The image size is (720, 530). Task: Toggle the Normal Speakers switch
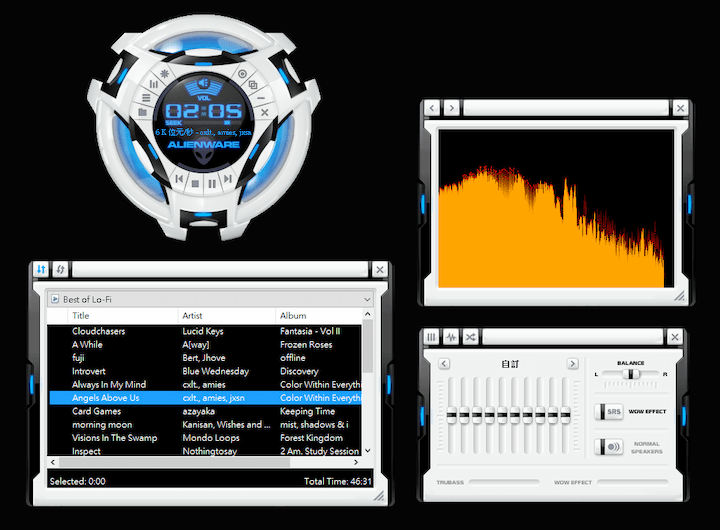[x=609, y=446]
